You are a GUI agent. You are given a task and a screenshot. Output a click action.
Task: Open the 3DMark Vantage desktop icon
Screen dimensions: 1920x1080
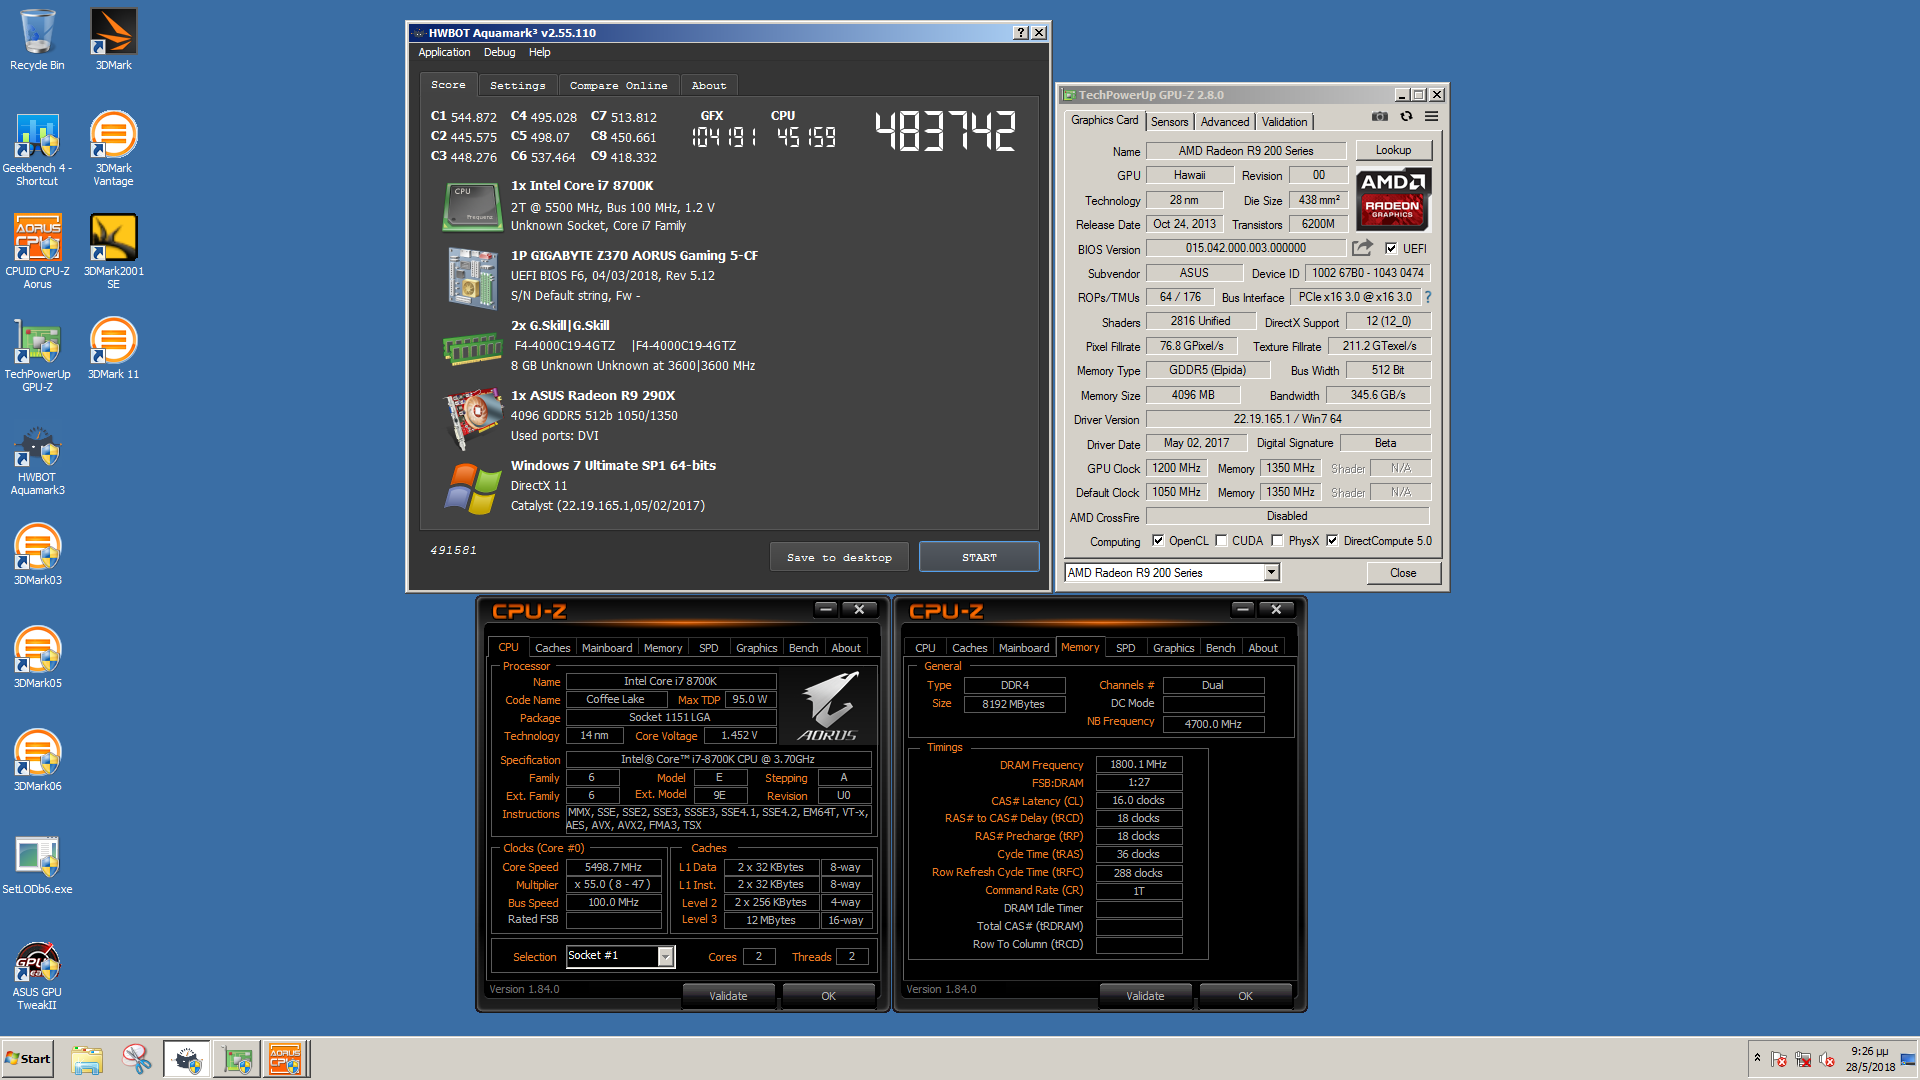113,150
